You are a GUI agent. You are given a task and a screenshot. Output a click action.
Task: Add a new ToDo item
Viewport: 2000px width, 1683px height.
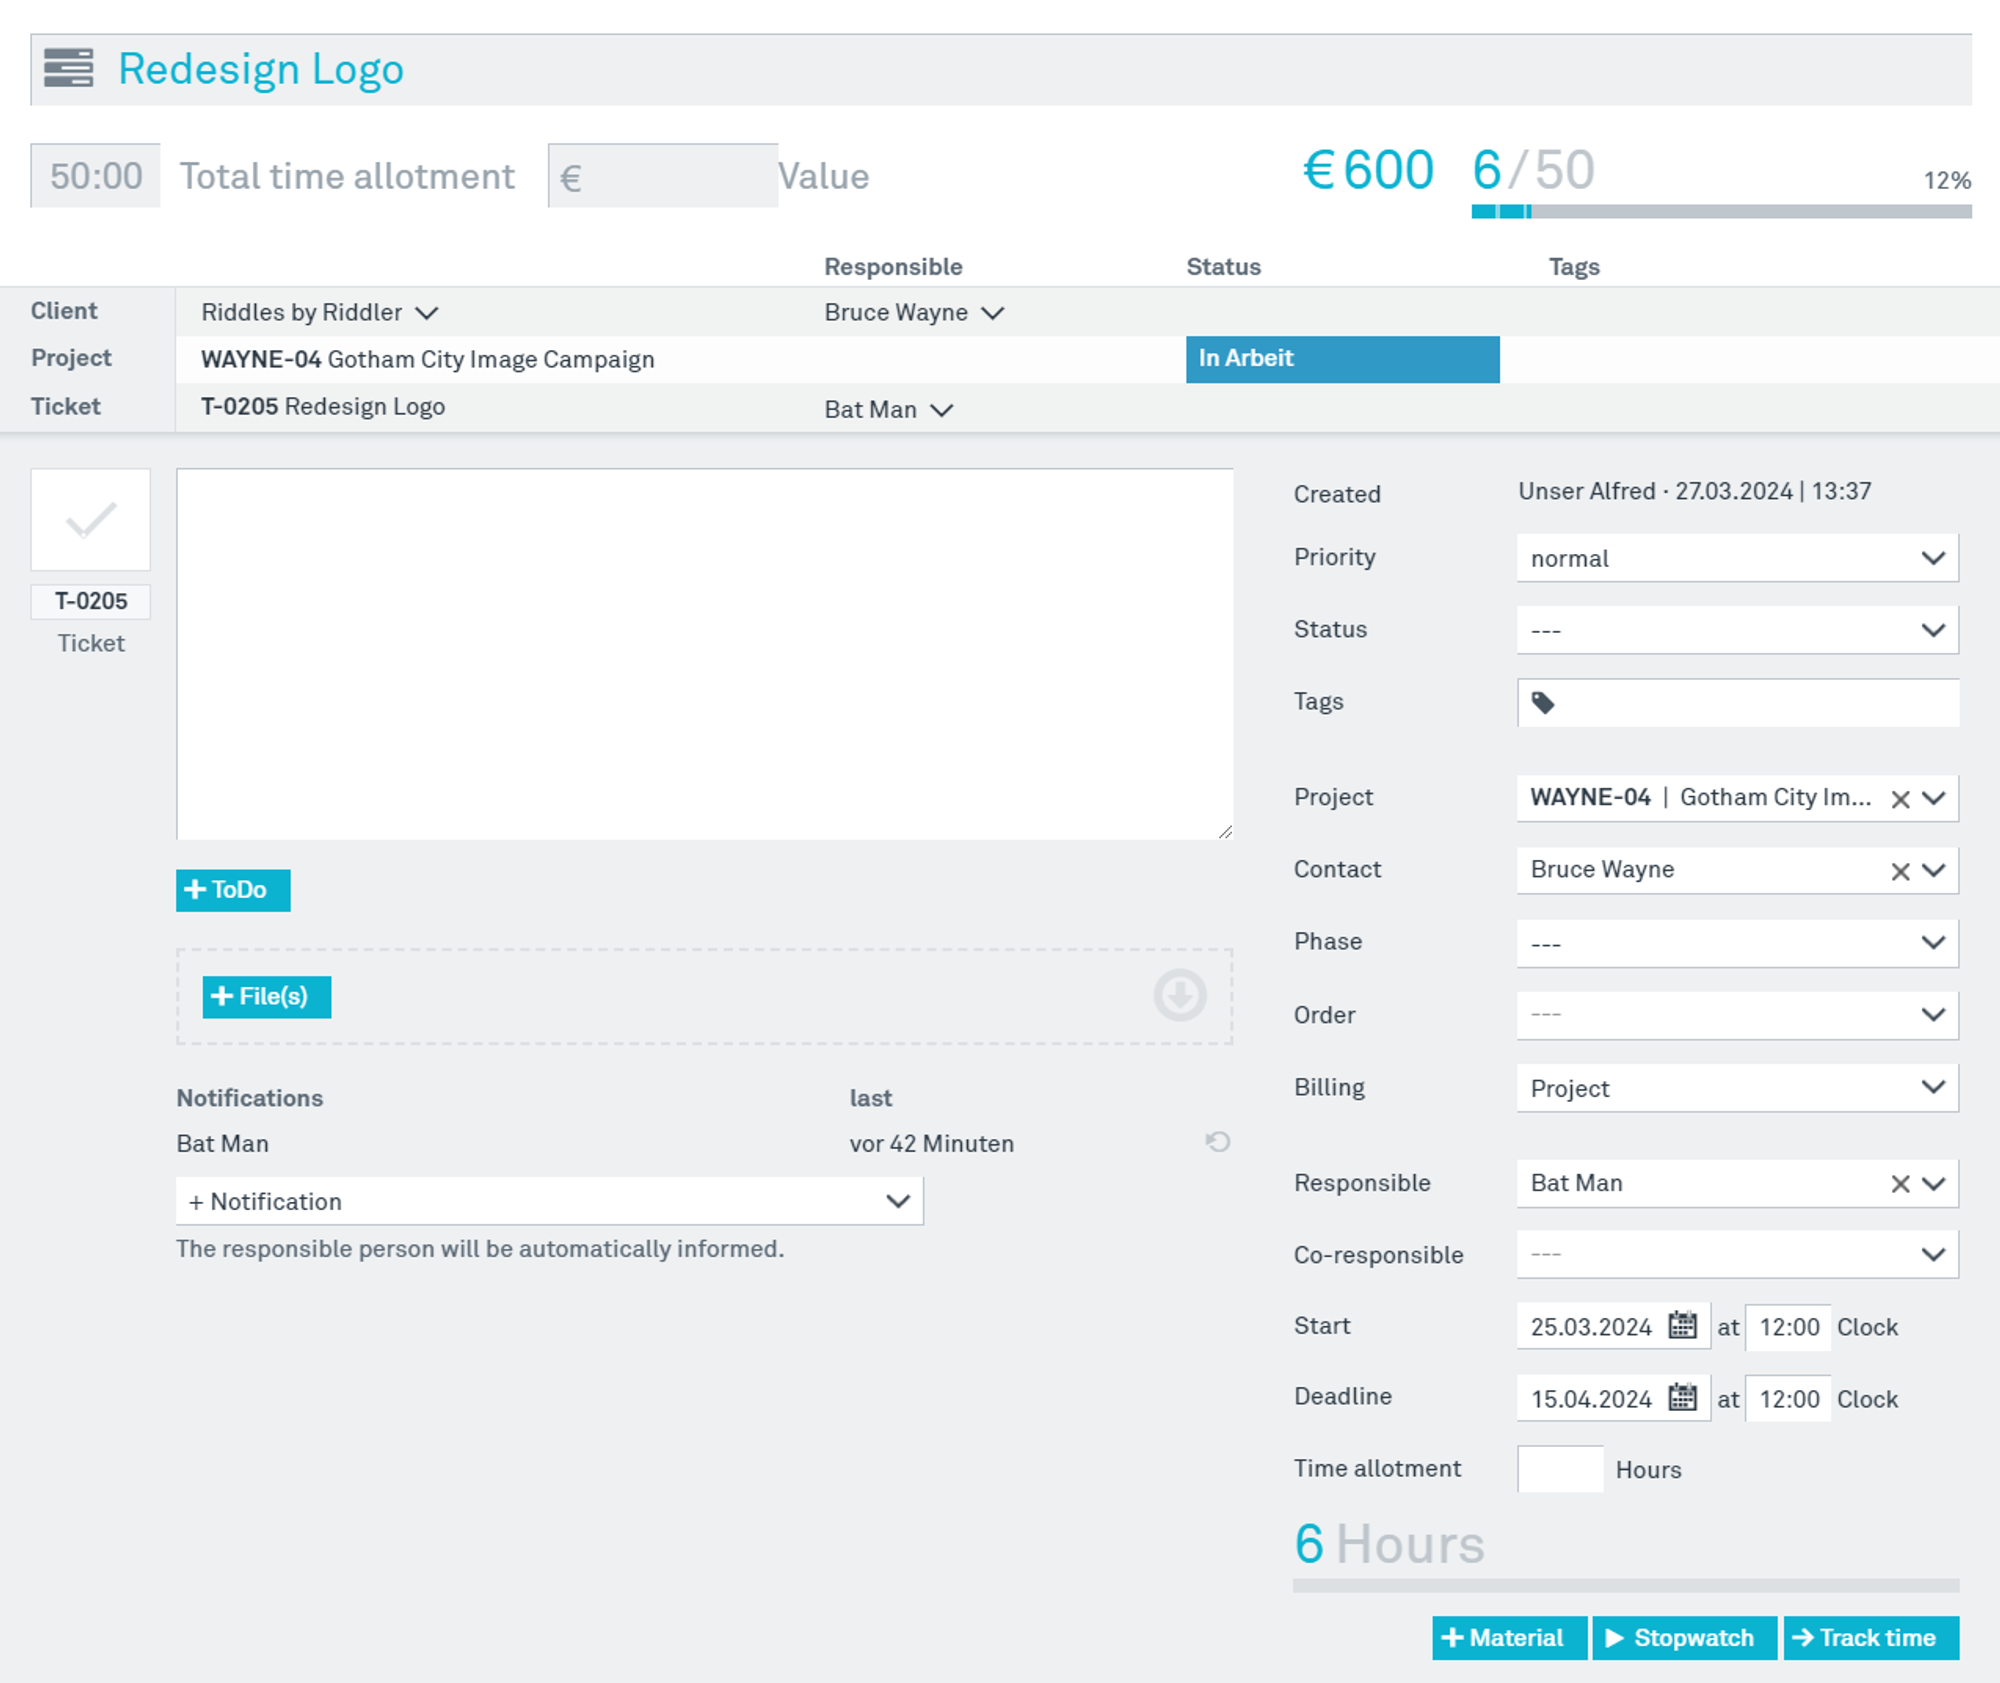tap(233, 890)
